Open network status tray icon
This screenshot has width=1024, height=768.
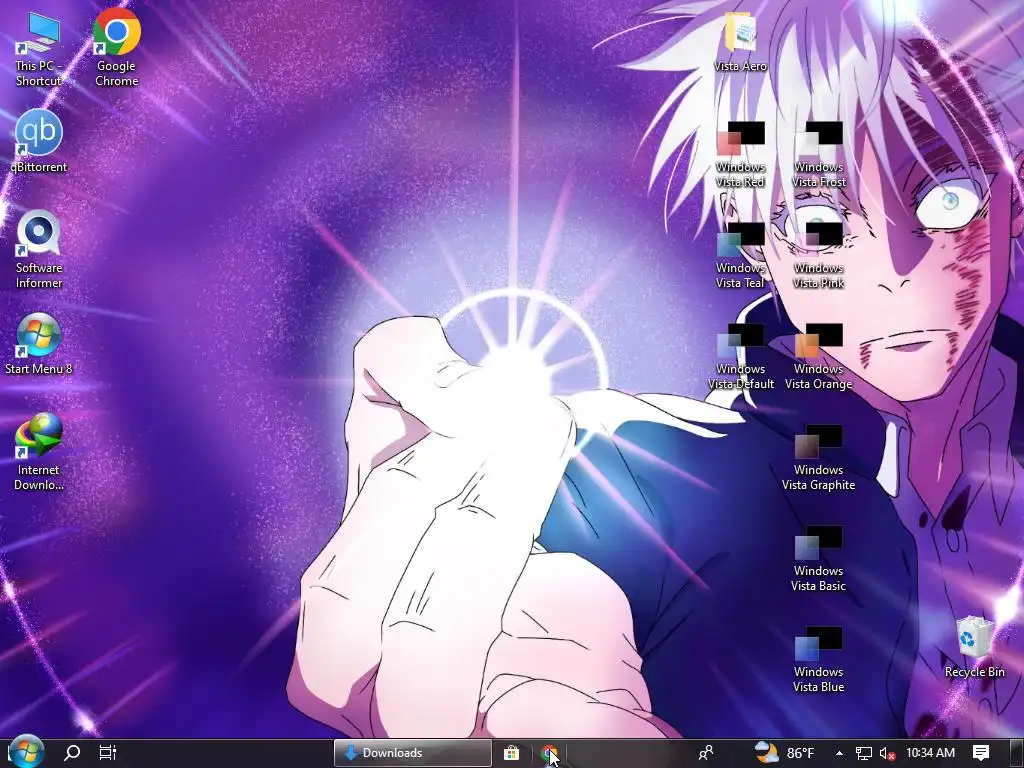[x=863, y=753]
